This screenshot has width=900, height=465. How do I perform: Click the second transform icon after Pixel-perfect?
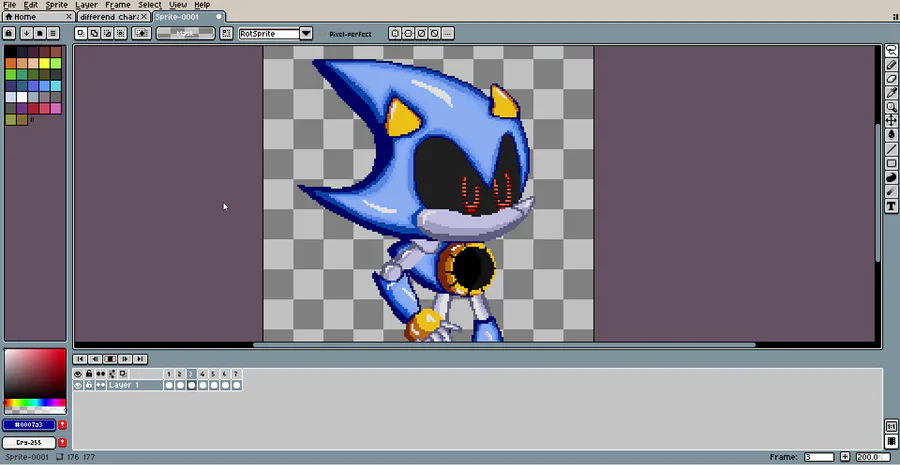click(408, 33)
